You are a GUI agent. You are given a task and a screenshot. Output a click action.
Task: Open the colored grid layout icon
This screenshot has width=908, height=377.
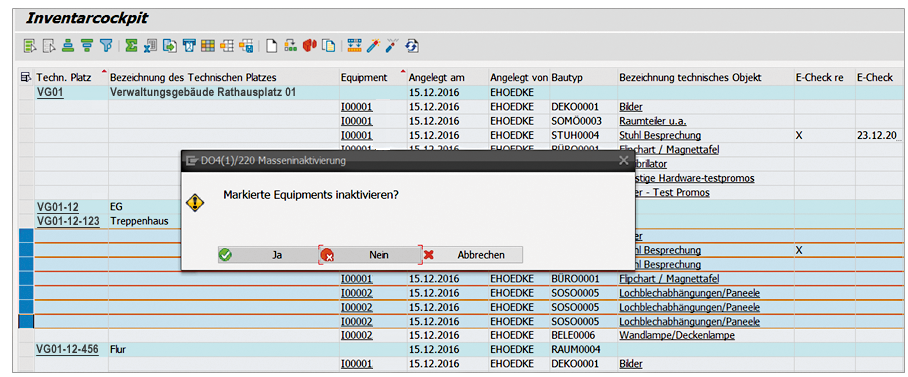(x=208, y=46)
